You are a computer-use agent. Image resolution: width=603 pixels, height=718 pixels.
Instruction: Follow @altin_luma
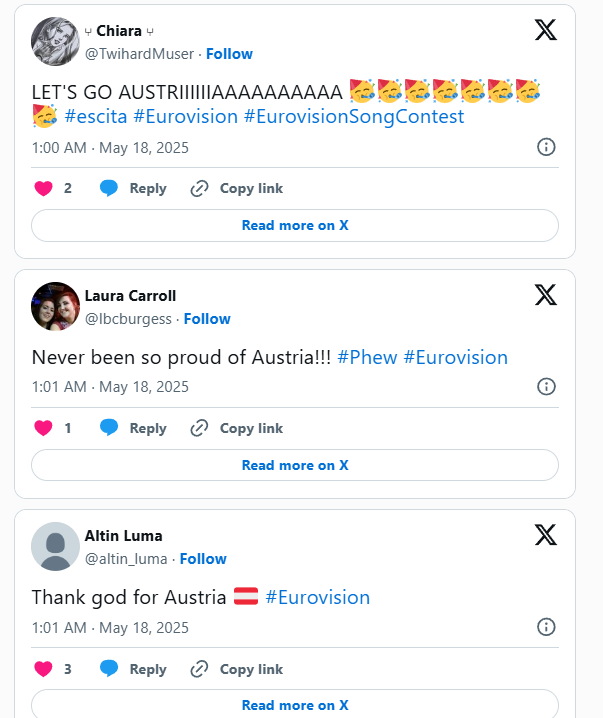203,559
